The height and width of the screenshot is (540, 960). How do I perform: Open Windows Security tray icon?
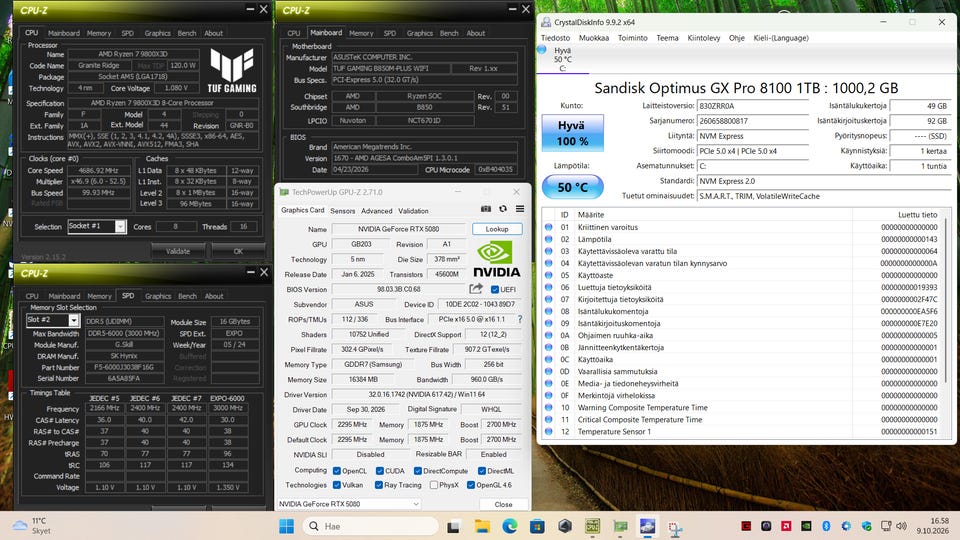866,526
